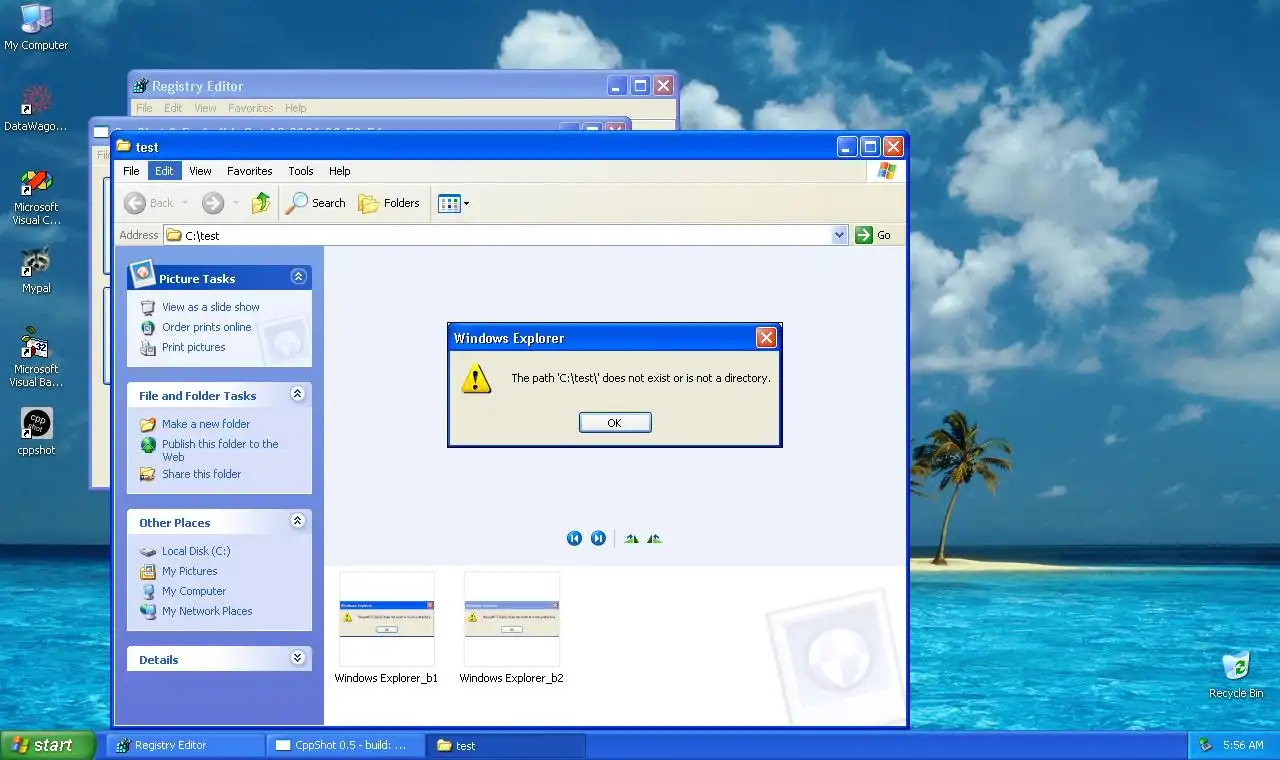Select Windows Explorer_b2 thumbnail

point(511,627)
